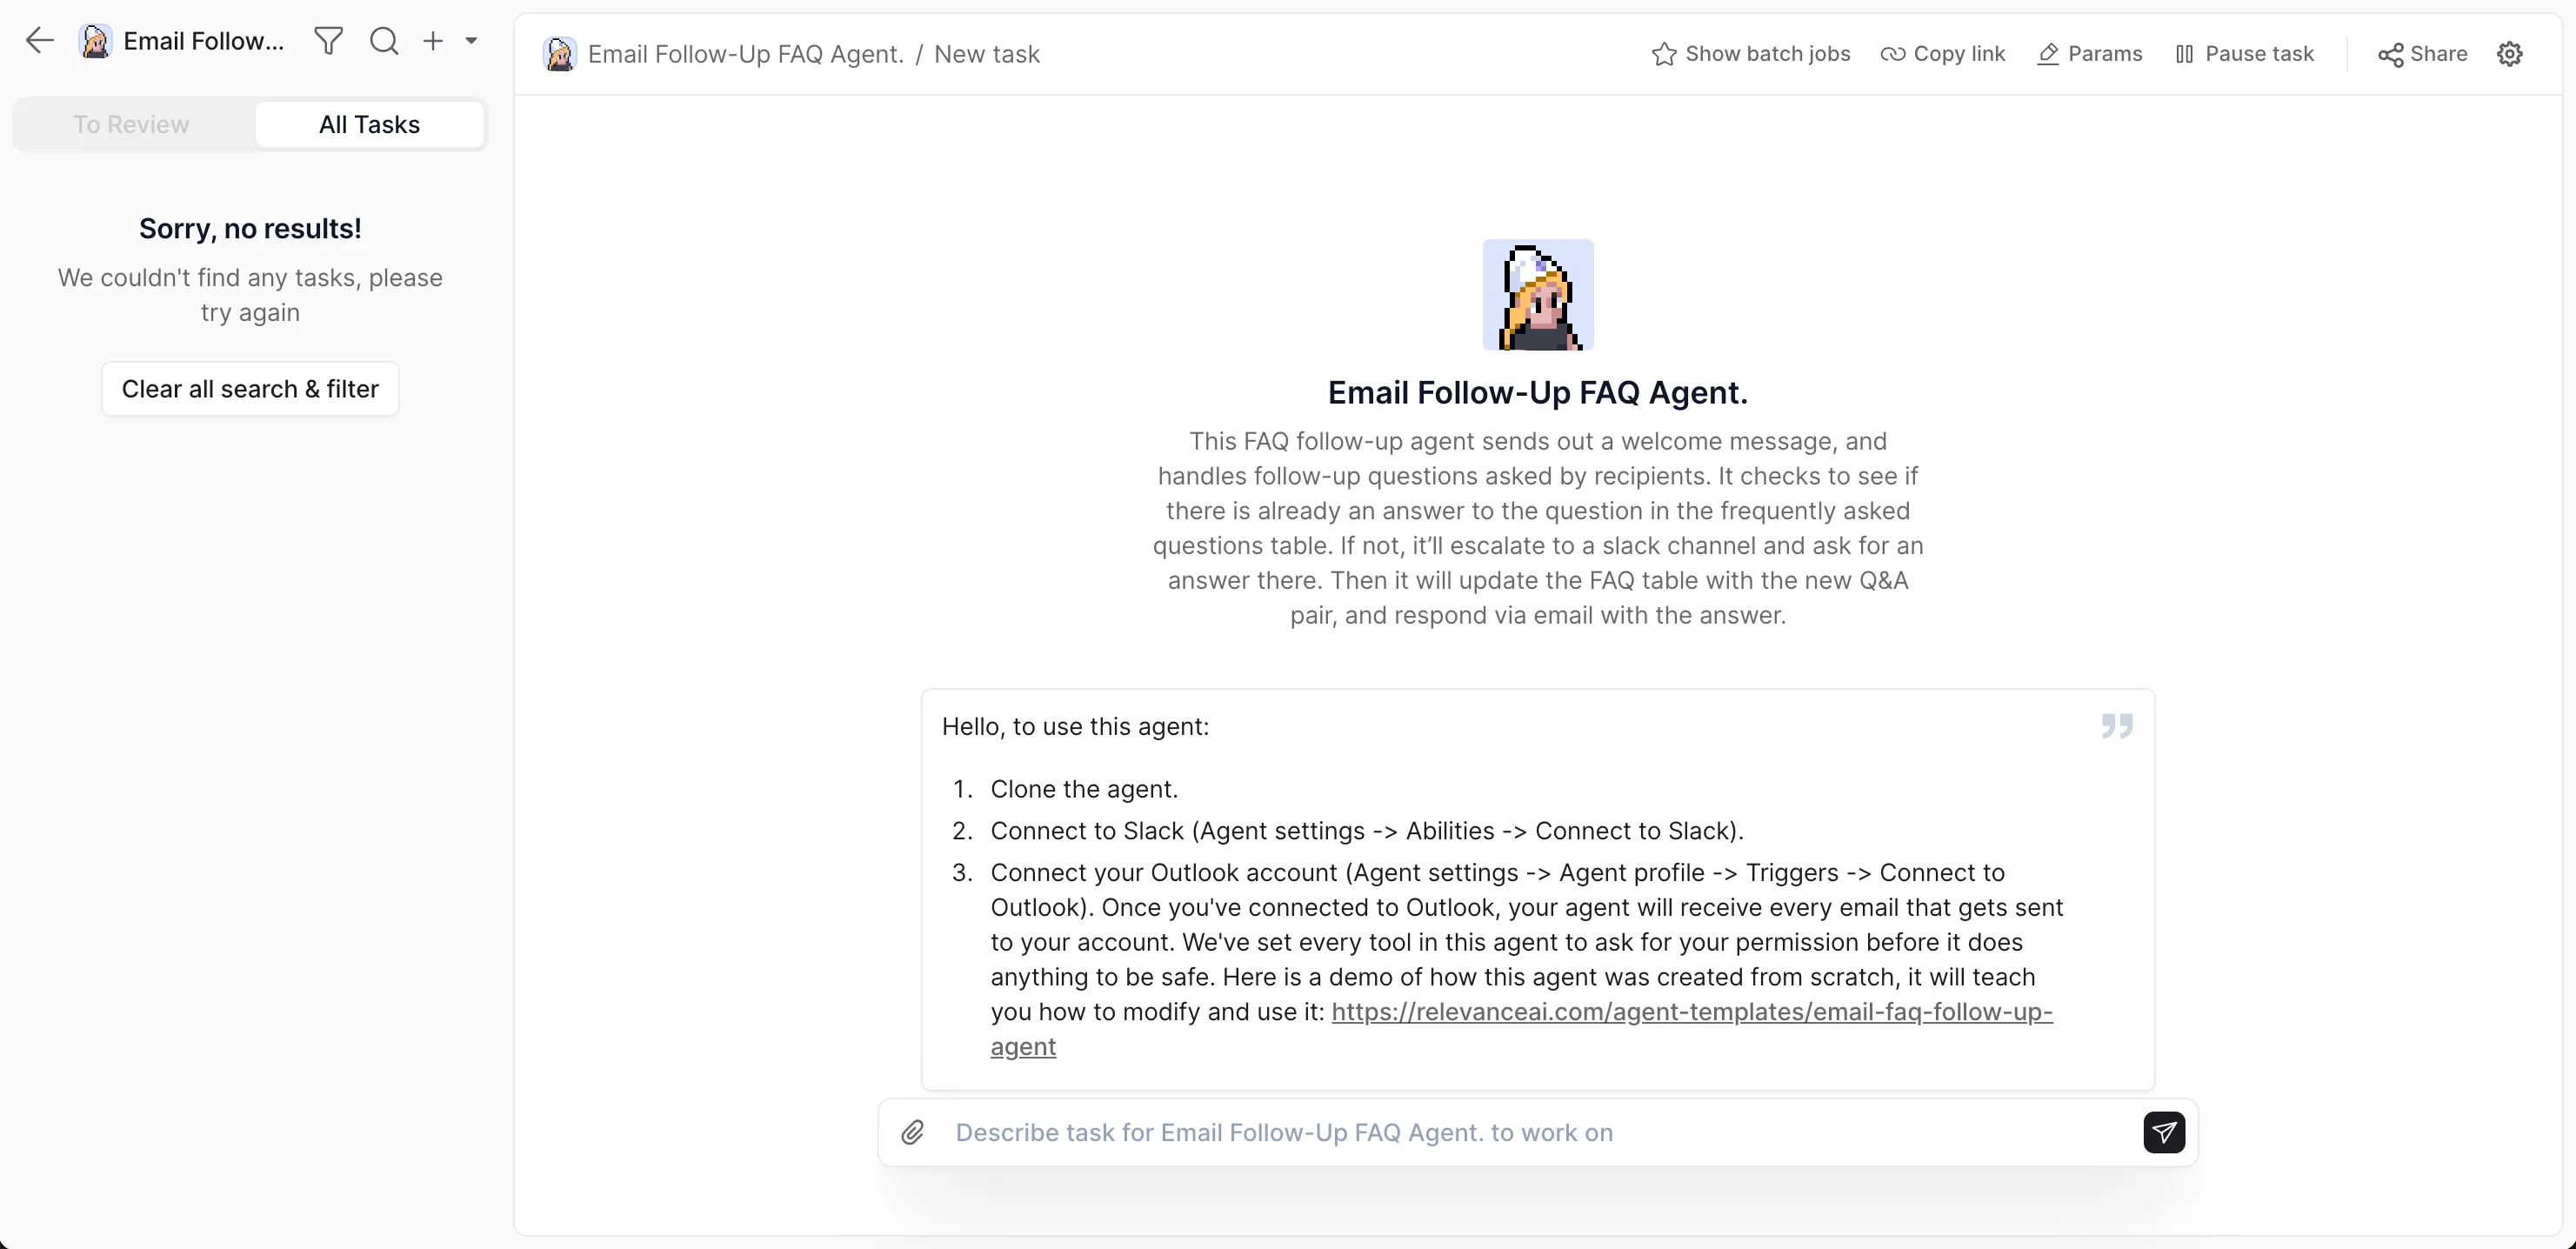Open the Params editor

(x=2089, y=54)
